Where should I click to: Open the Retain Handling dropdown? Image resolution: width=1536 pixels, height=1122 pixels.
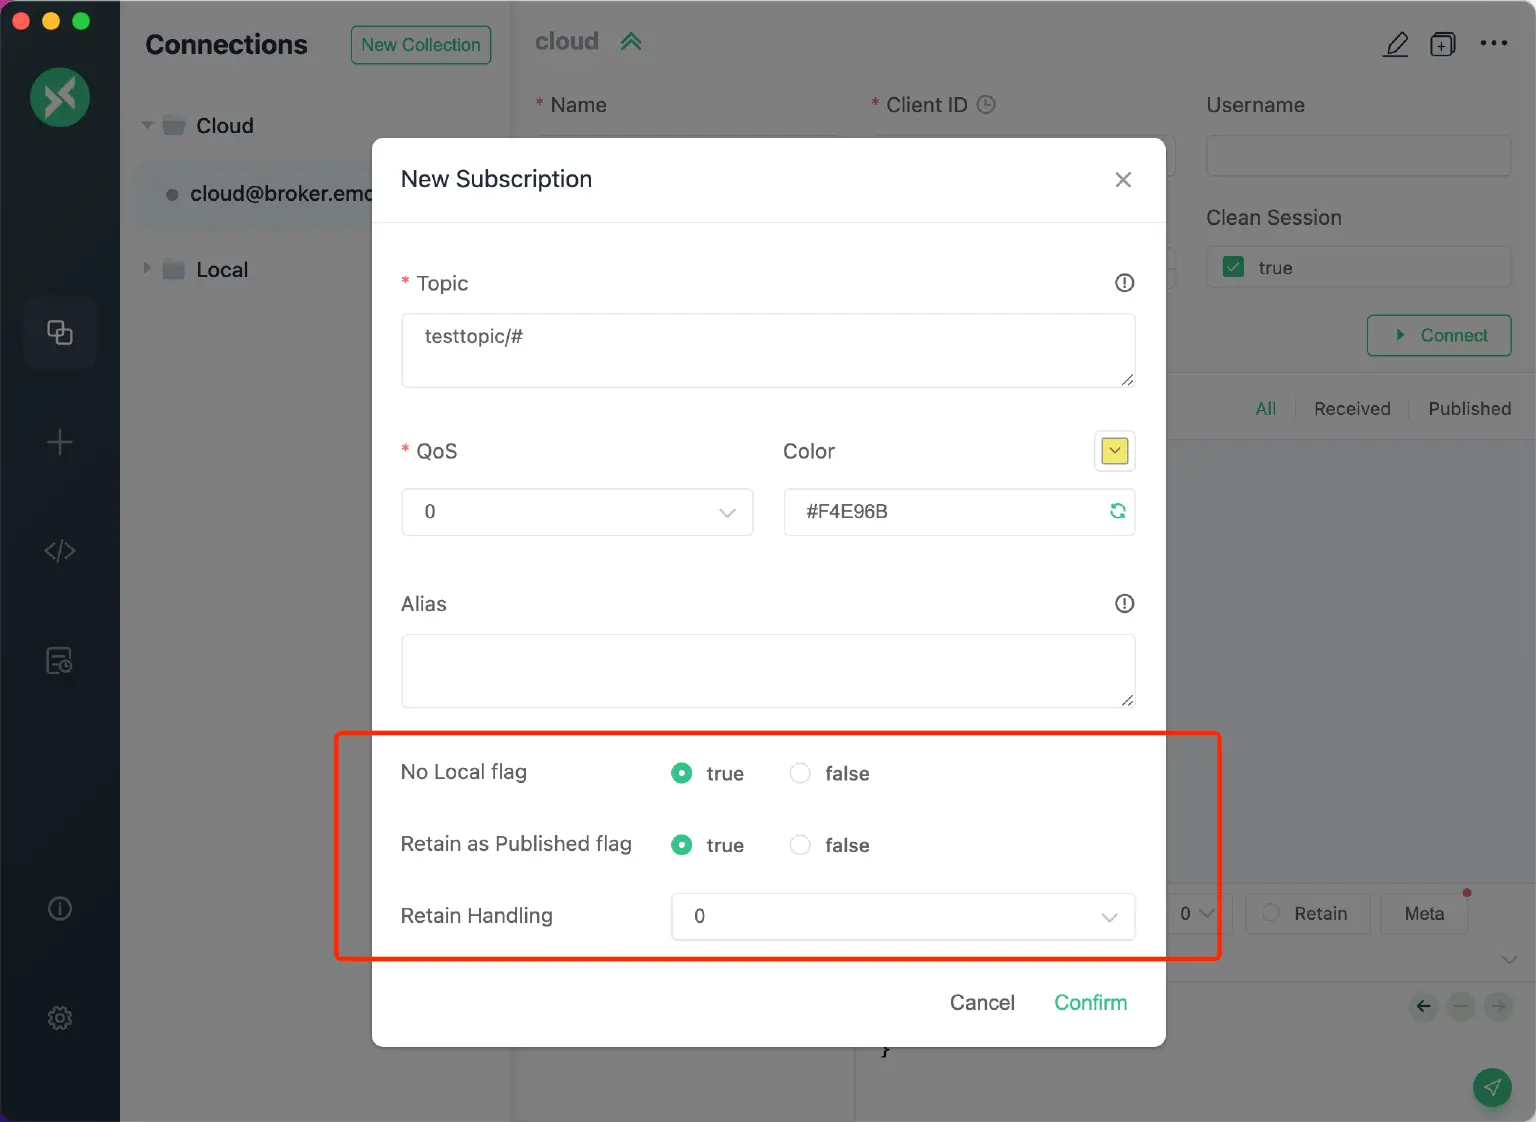pyautogui.click(x=903, y=917)
